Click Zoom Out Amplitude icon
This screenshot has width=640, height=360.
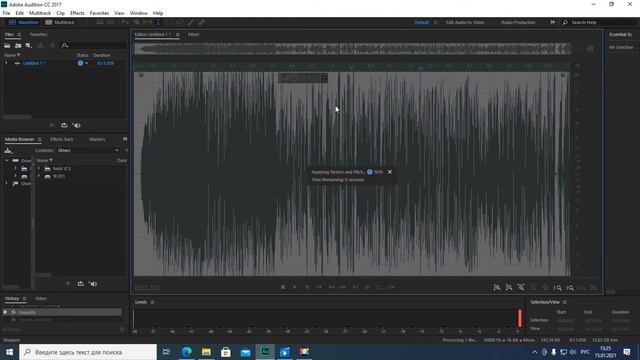point(509,288)
